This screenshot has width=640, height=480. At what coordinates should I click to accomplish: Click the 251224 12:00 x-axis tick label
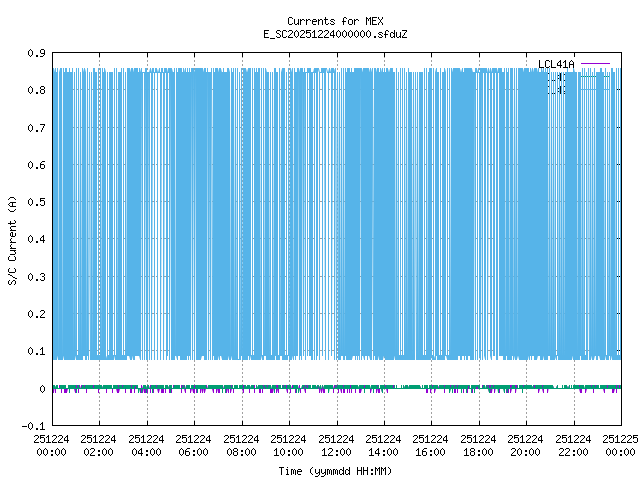[336, 445]
